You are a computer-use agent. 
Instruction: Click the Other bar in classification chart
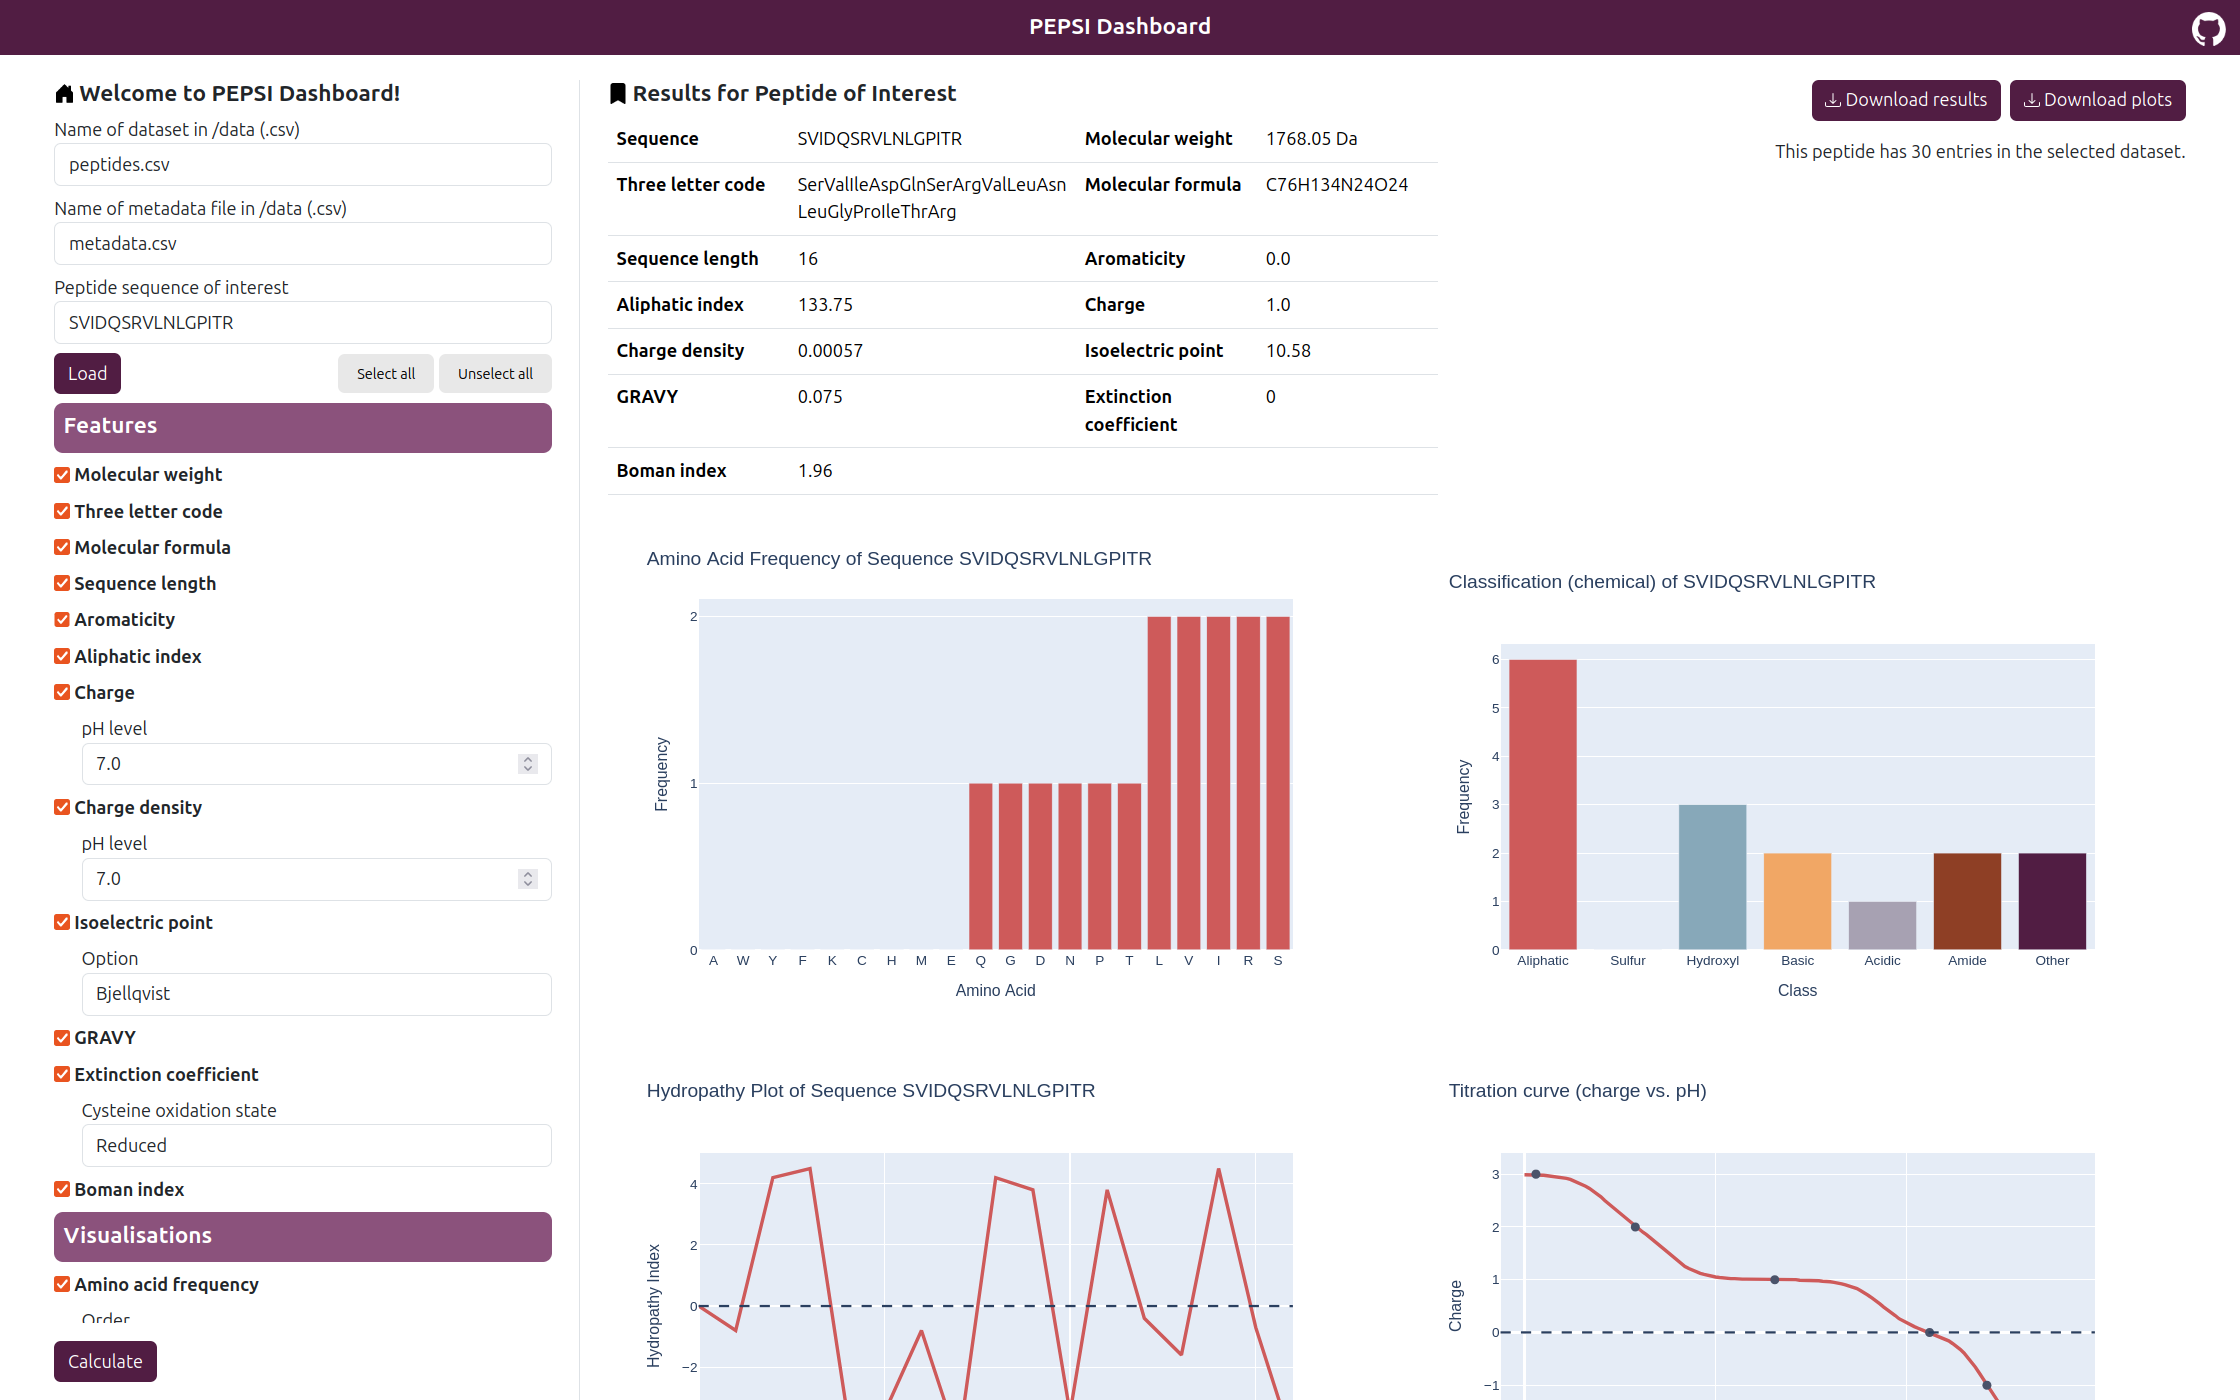click(x=2052, y=901)
